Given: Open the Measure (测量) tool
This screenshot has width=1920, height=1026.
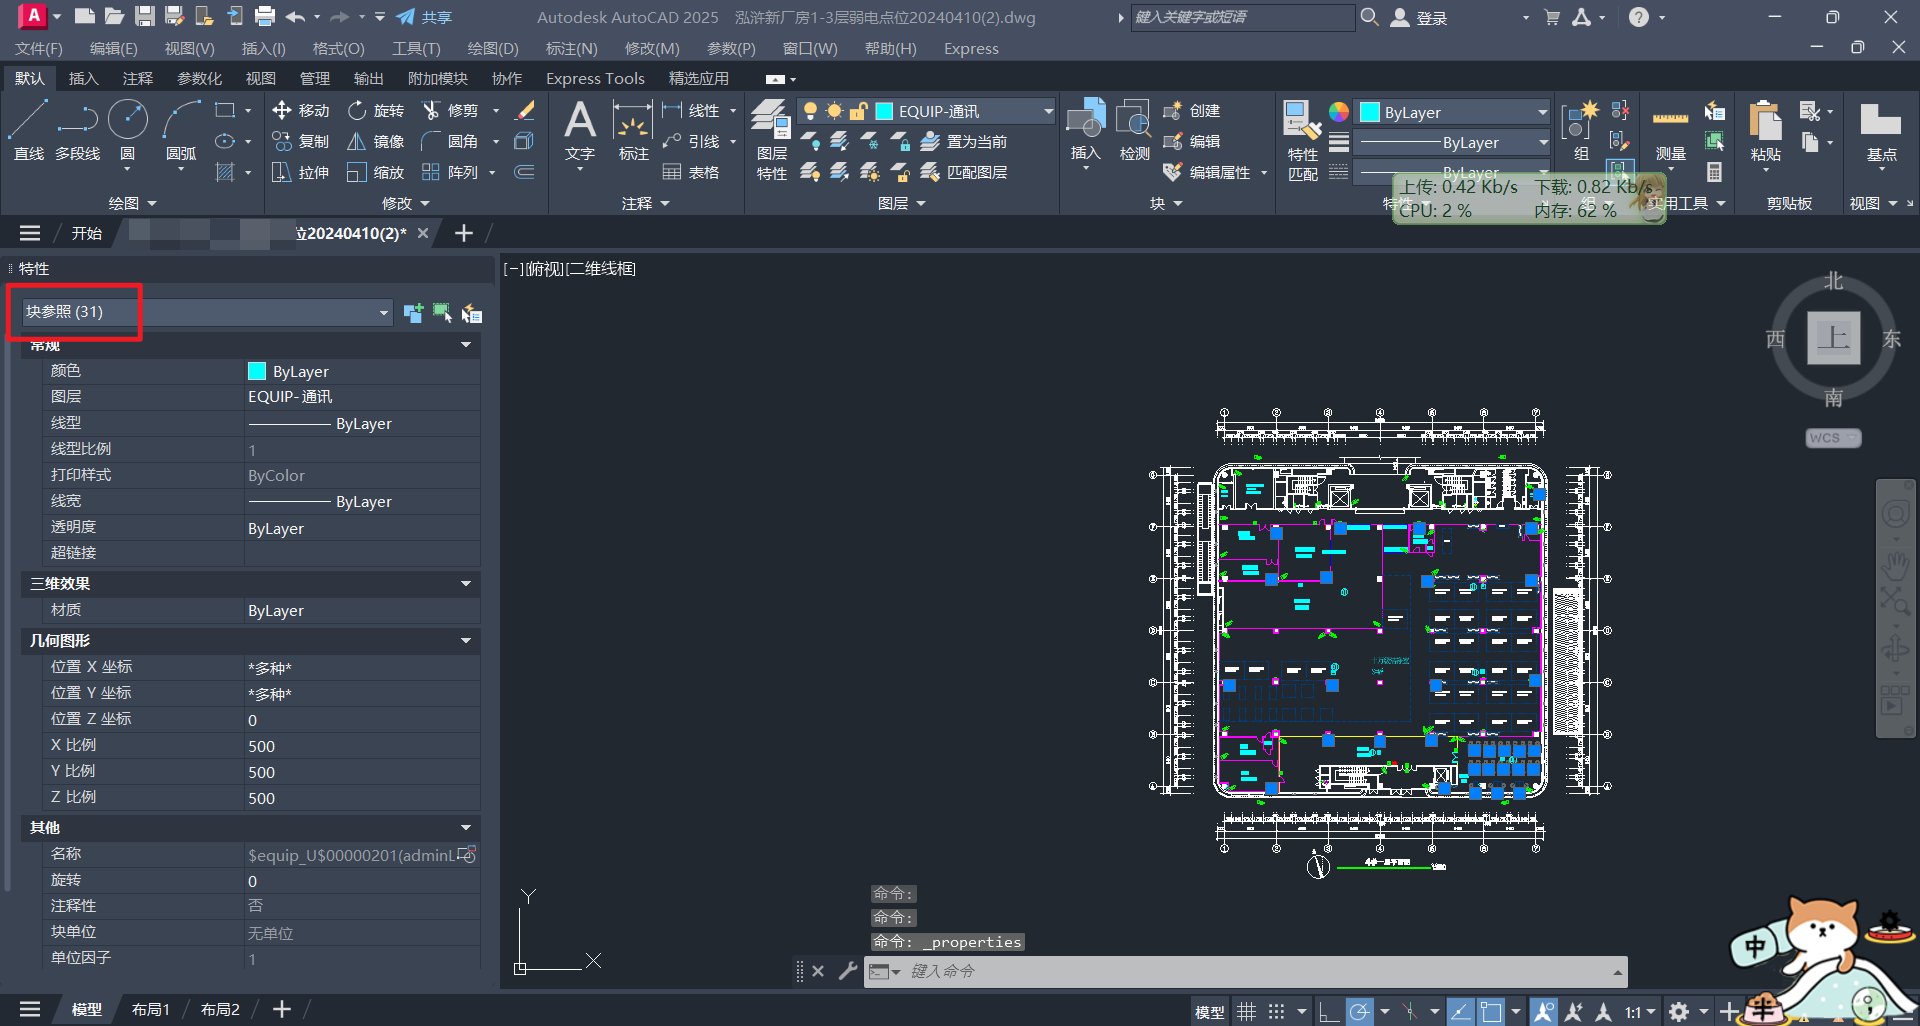Looking at the screenshot, I should point(1670,131).
